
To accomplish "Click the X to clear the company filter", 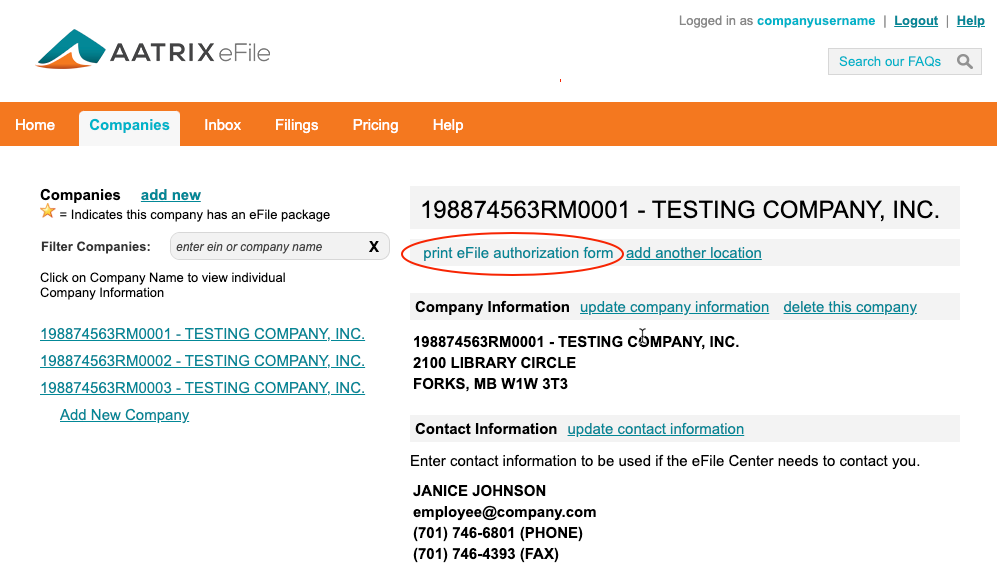I will tap(374, 246).
